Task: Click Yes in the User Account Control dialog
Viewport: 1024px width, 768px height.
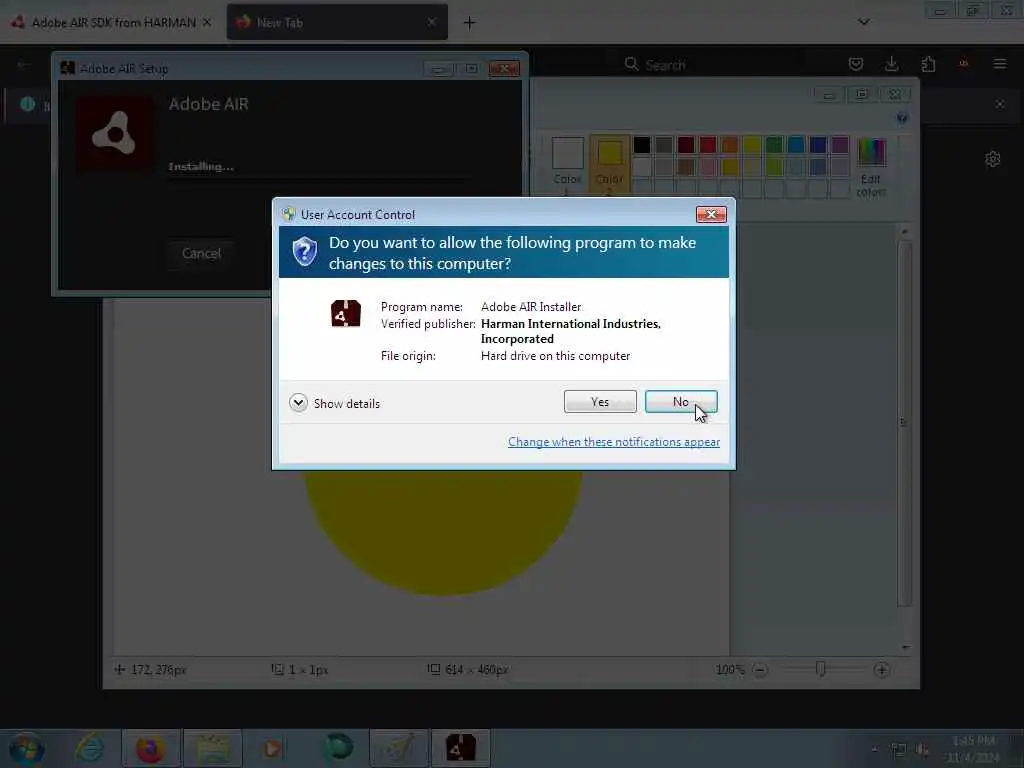Action: [600, 402]
